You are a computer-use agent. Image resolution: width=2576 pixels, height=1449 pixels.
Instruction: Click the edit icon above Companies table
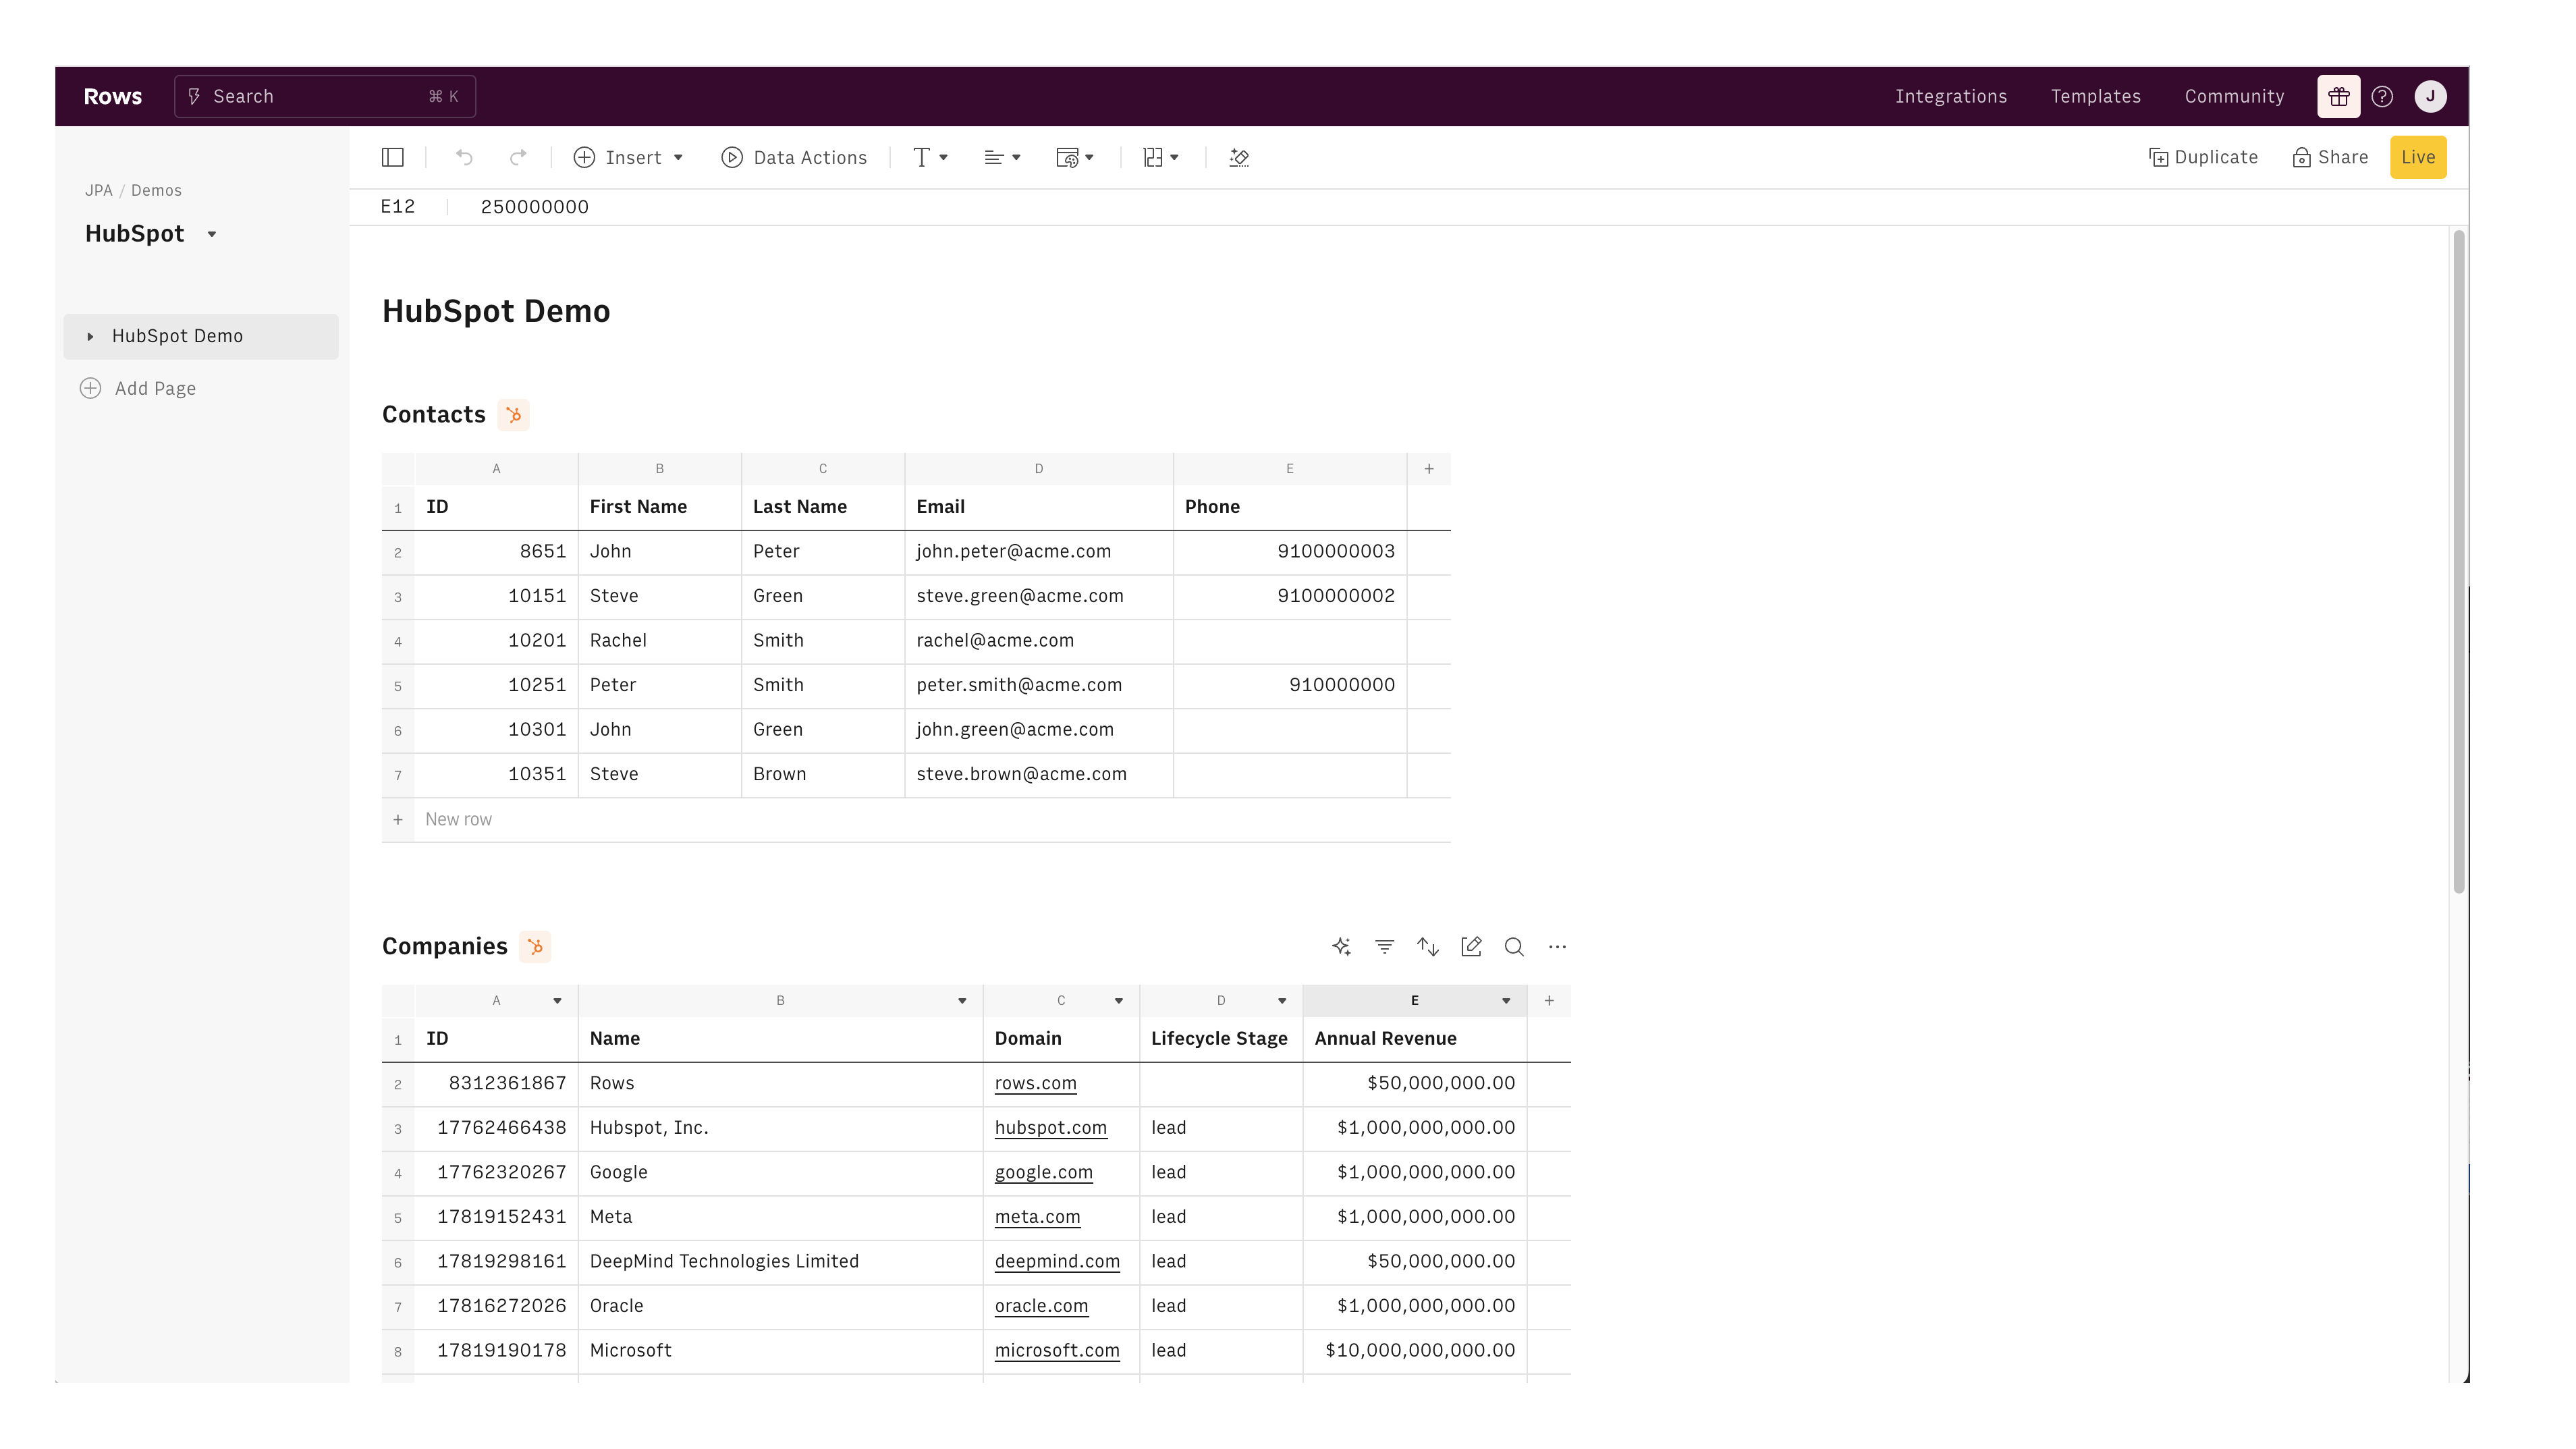1471,946
